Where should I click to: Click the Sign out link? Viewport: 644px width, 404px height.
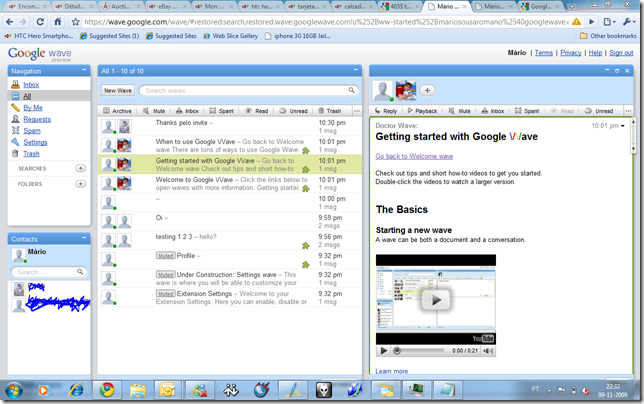pyautogui.click(x=621, y=53)
